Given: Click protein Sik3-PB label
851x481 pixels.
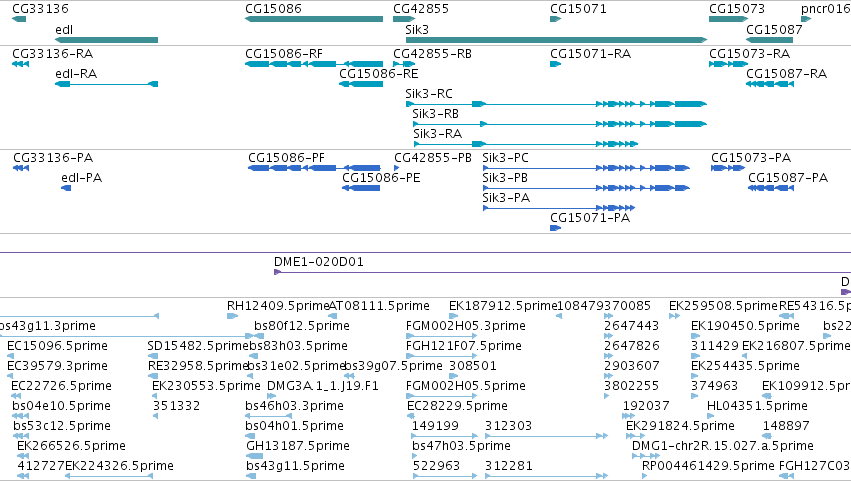Looking at the screenshot, I should tap(505, 178).
